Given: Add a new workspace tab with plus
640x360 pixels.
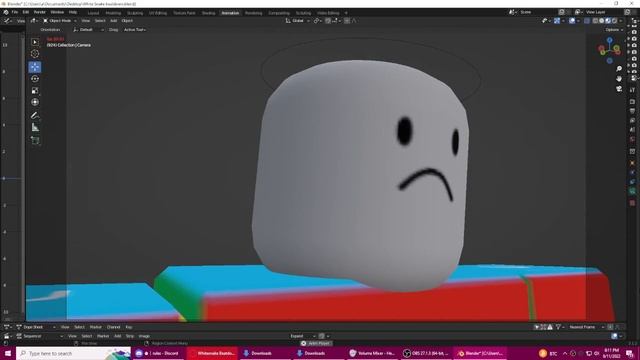Looking at the screenshot, I should [346, 13].
